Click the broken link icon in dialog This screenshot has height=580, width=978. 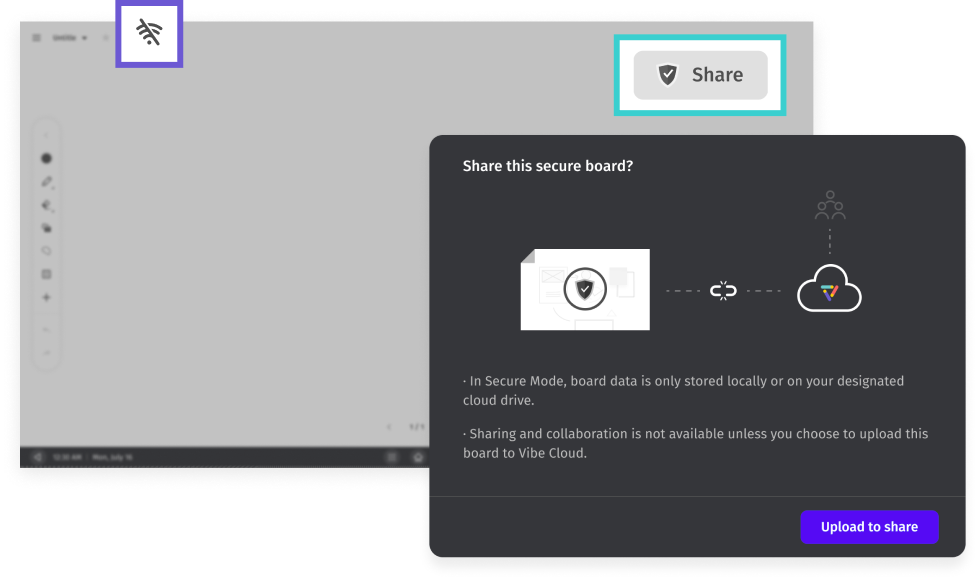click(723, 291)
